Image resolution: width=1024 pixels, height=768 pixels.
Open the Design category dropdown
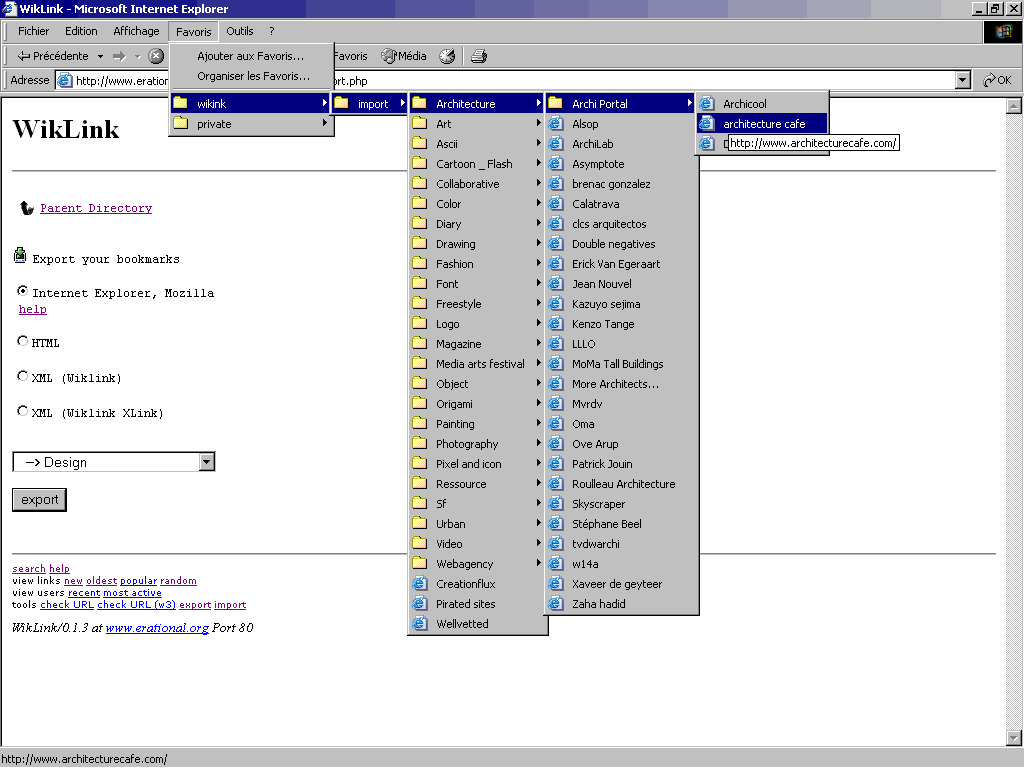pyautogui.click(x=114, y=462)
